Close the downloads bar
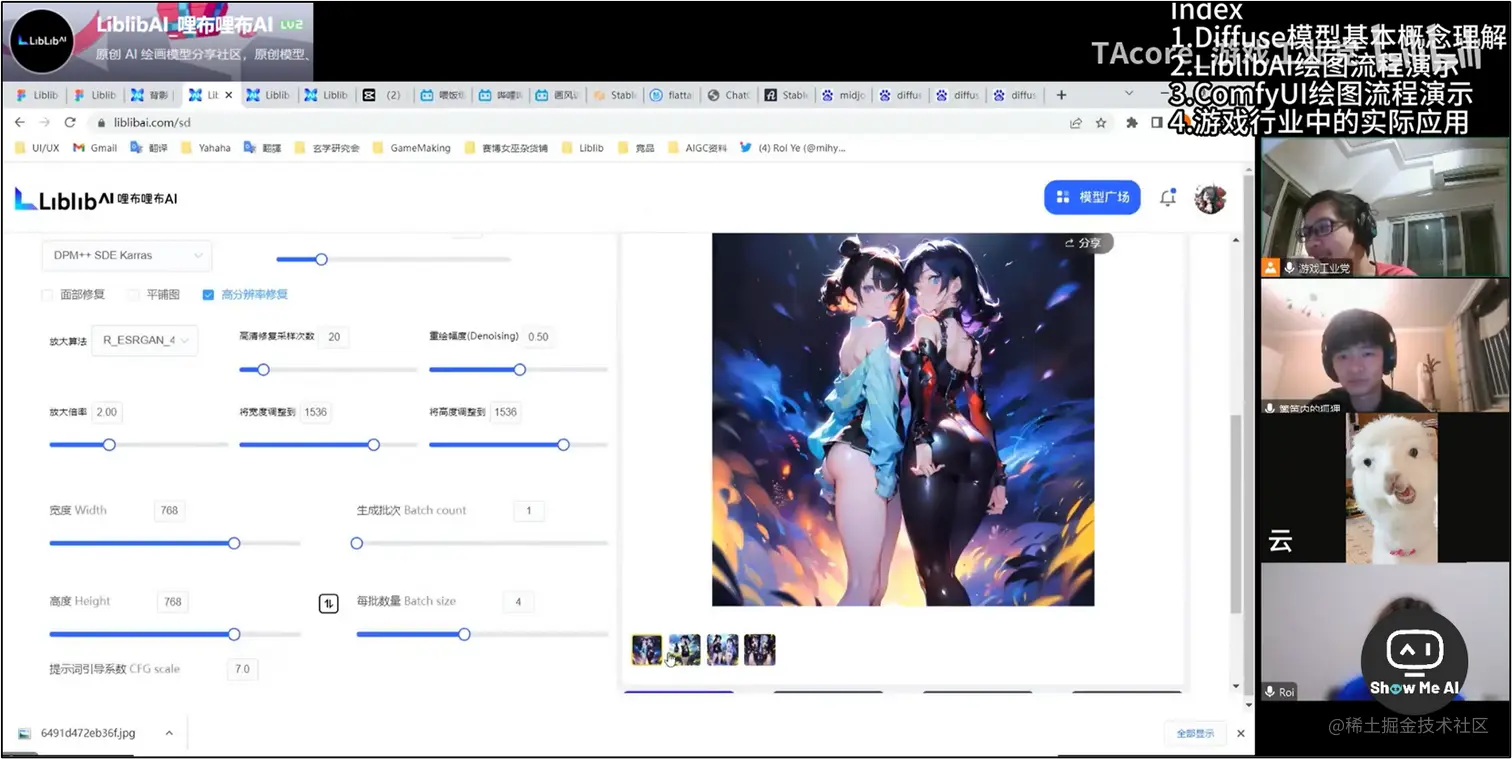This screenshot has width=1512, height=759. [x=1240, y=733]
